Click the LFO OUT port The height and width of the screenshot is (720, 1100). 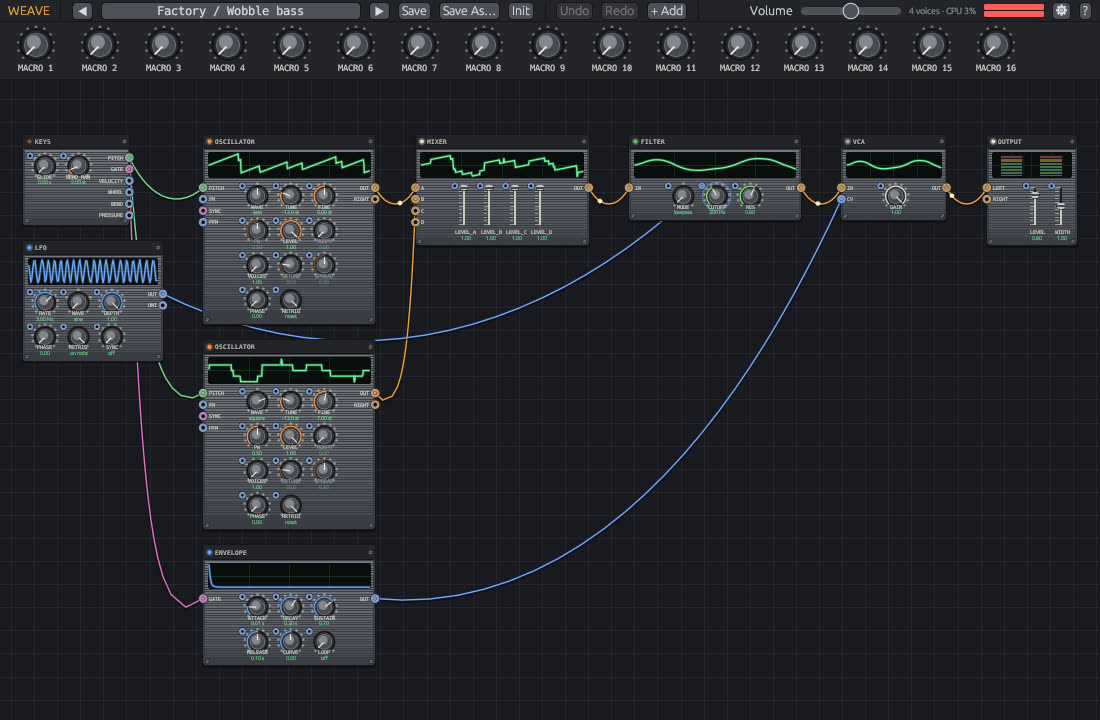(x=163, y=294)
